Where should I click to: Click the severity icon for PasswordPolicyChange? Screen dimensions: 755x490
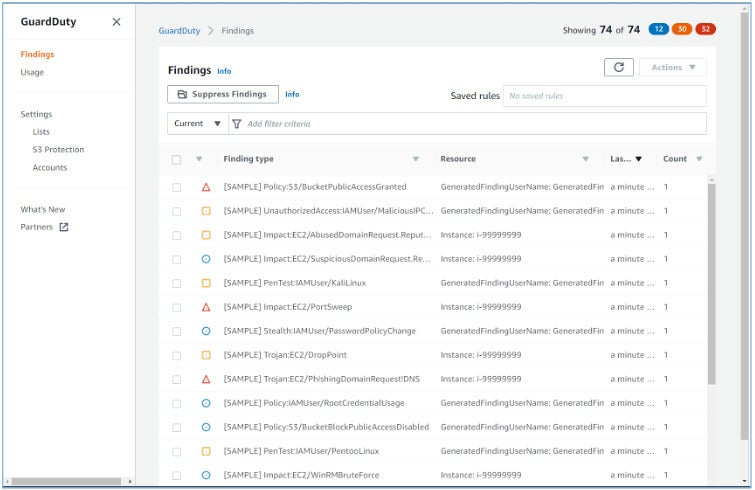pos(206,331)
